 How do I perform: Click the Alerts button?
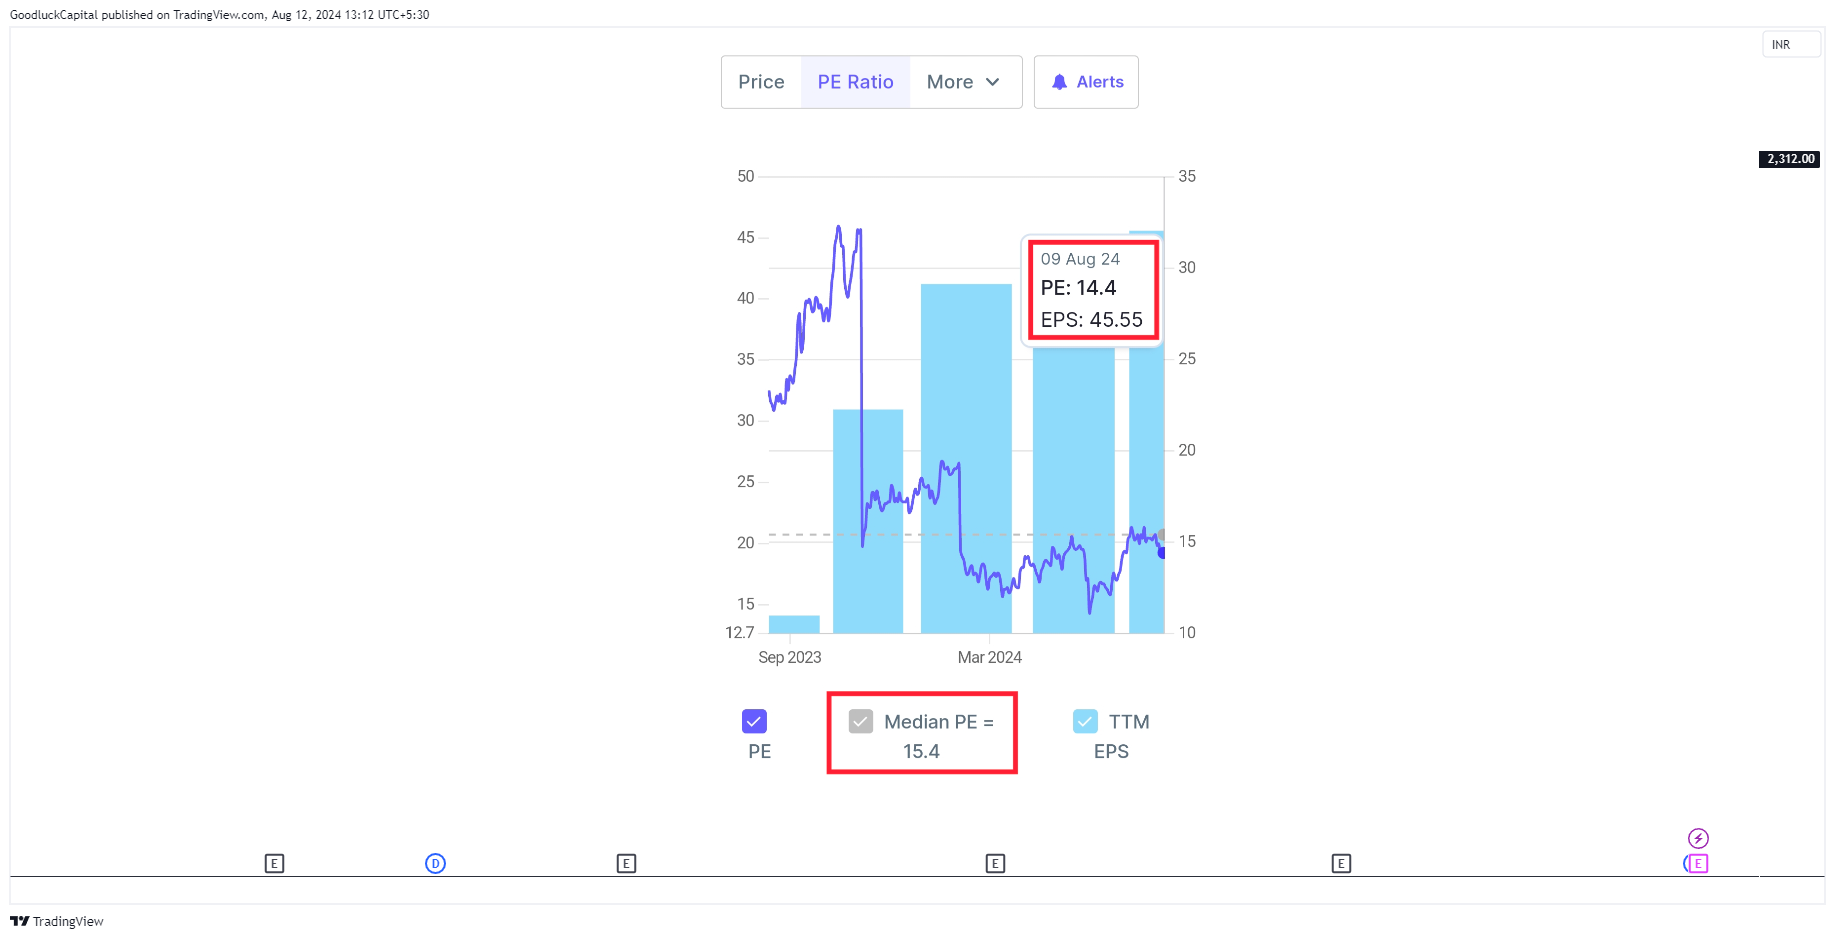(x=1086, y=82)
